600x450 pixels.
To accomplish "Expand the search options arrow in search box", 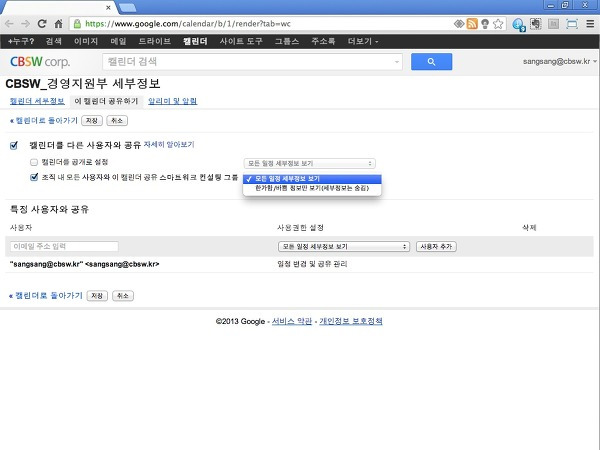I will [x=397, y=62].
